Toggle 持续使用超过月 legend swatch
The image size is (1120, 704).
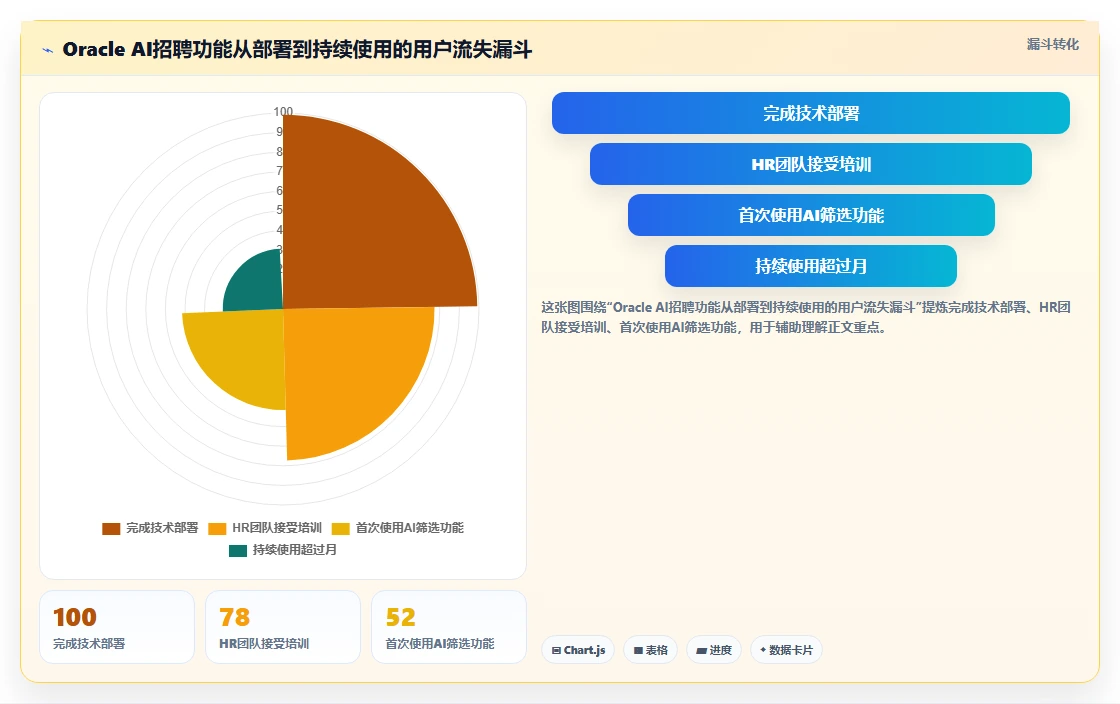coord(238,550)
